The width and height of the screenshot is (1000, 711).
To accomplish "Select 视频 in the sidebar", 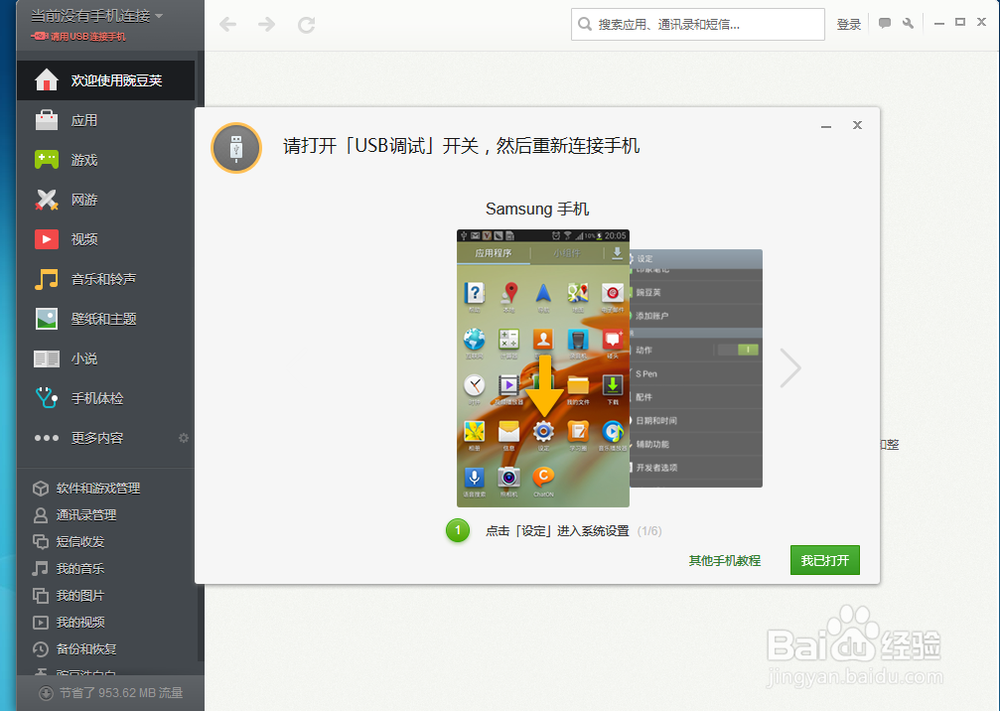I will (x=84, y=239).
